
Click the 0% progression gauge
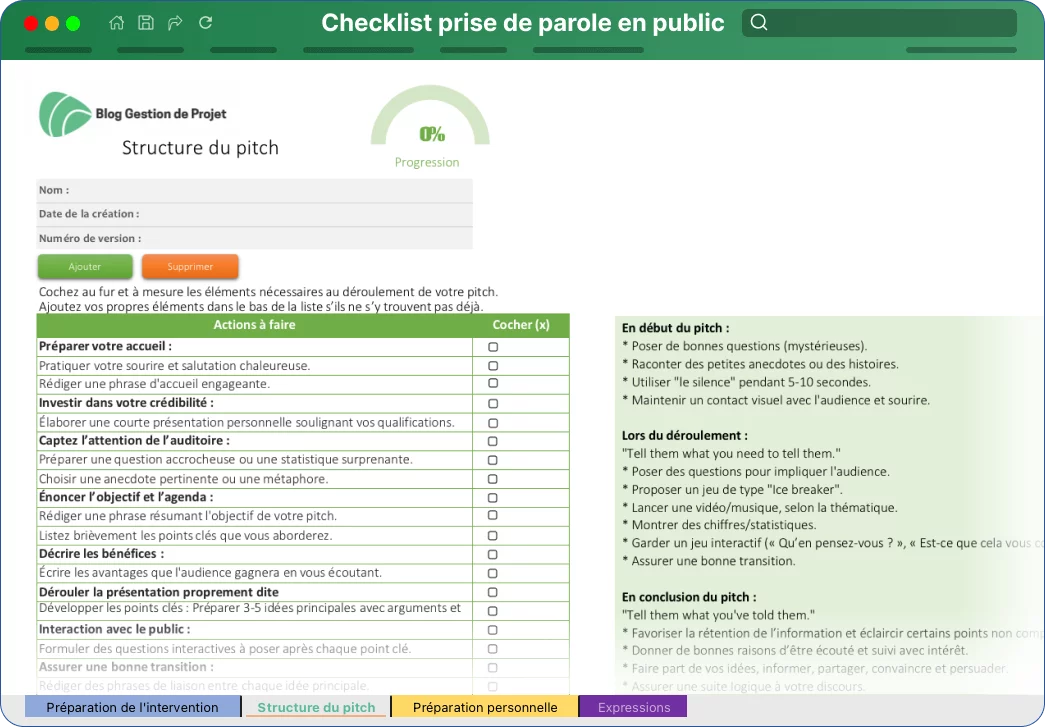tap(431, 117)
